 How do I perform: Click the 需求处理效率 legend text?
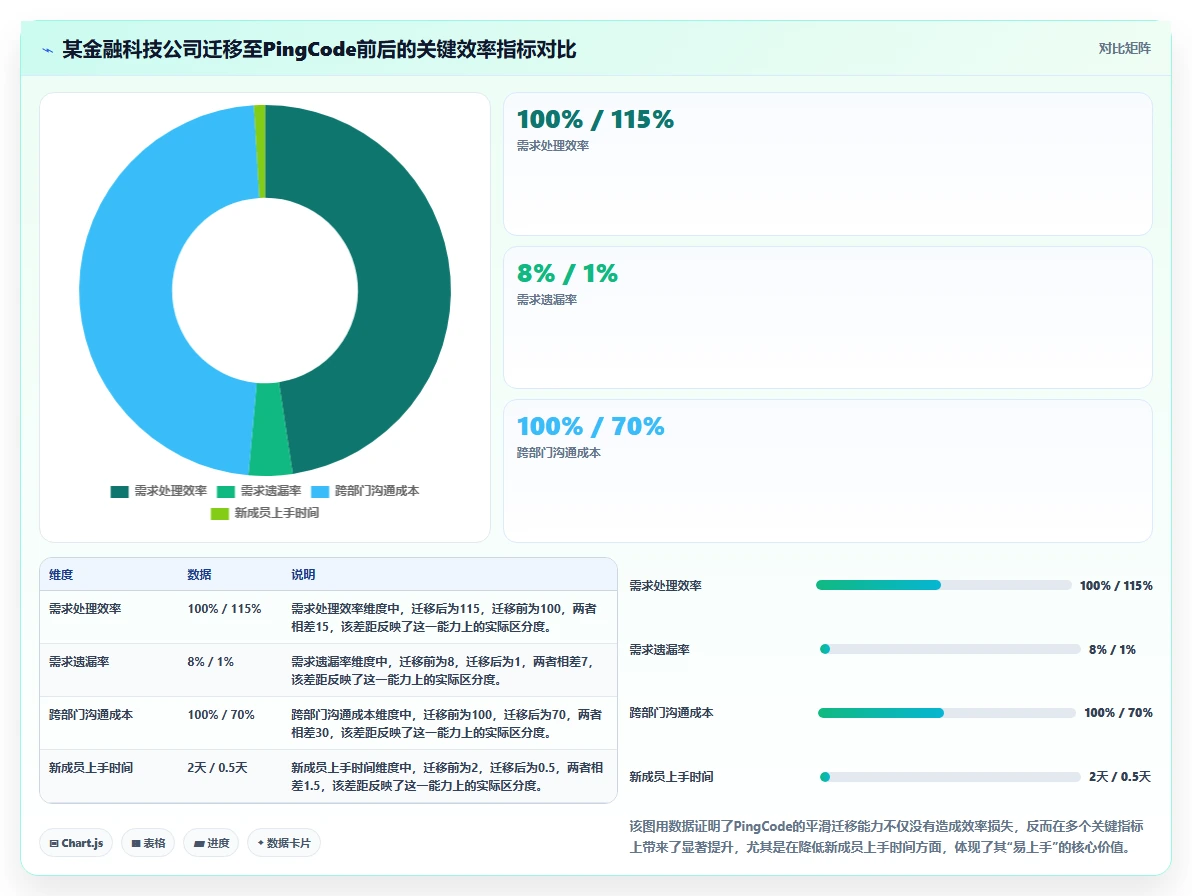170,491
